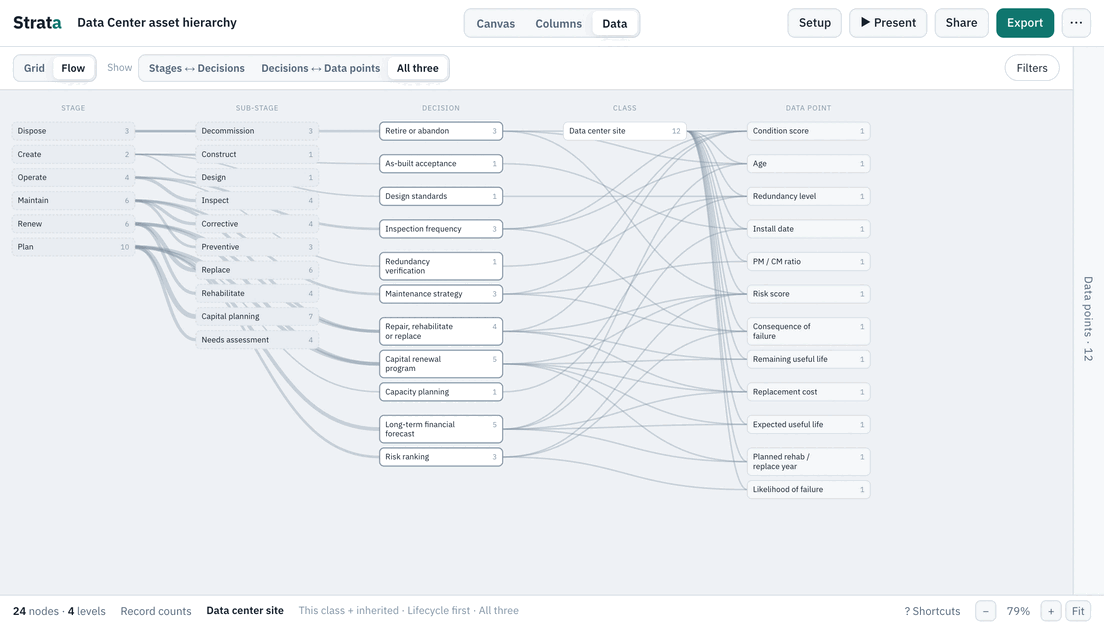Screen dimensions: 1104x626
Task: Click the Design standards decision
Action: (x=441, y=196)
